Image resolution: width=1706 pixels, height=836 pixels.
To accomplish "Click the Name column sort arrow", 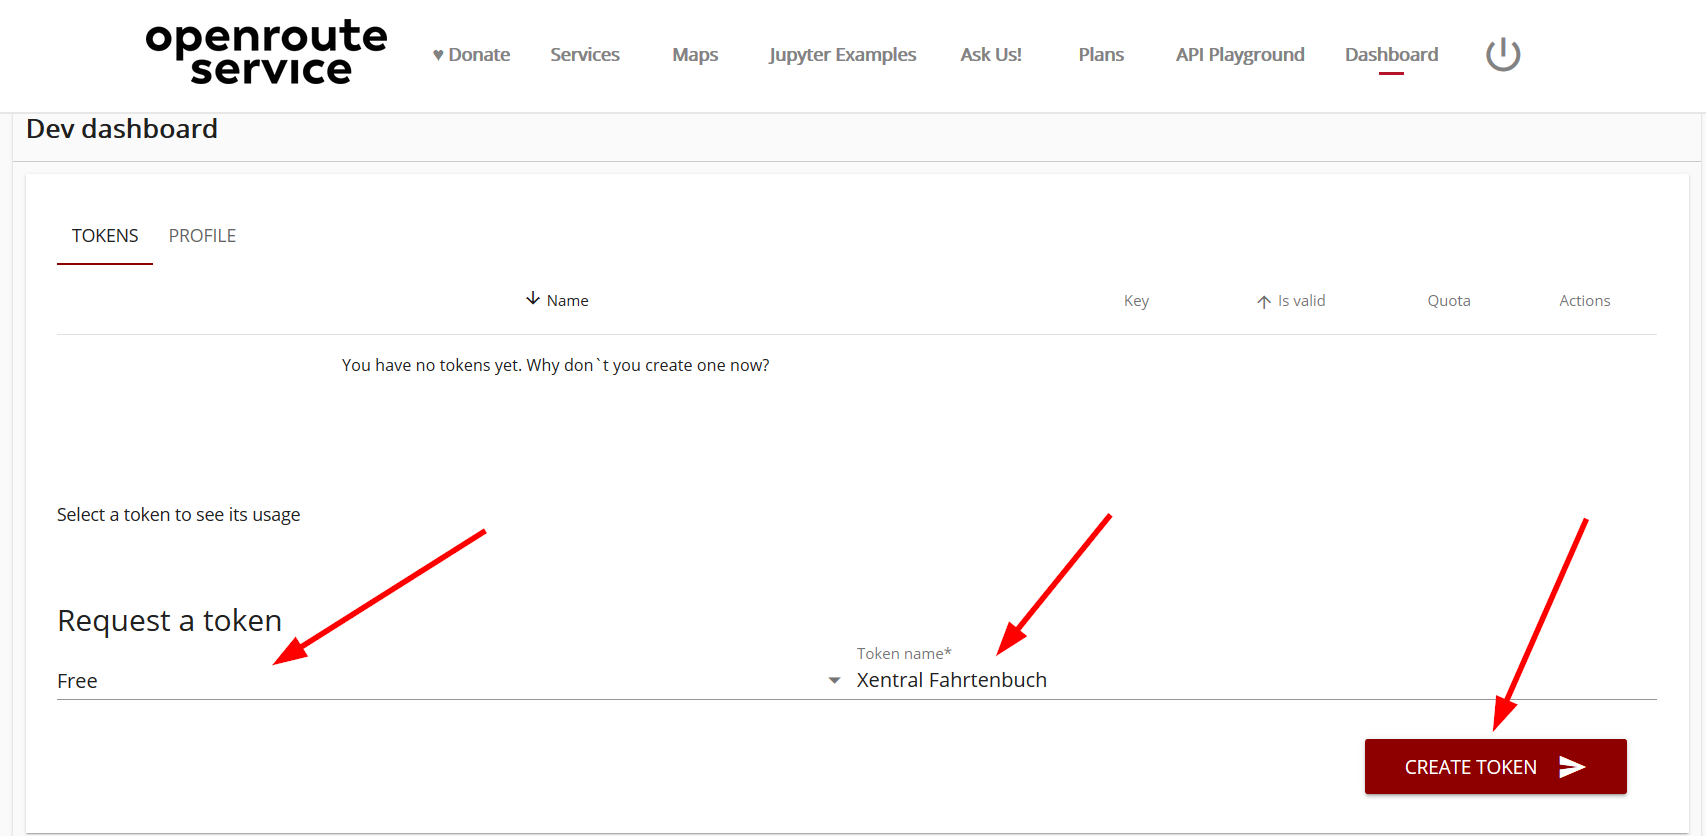I will coord(533,299).
